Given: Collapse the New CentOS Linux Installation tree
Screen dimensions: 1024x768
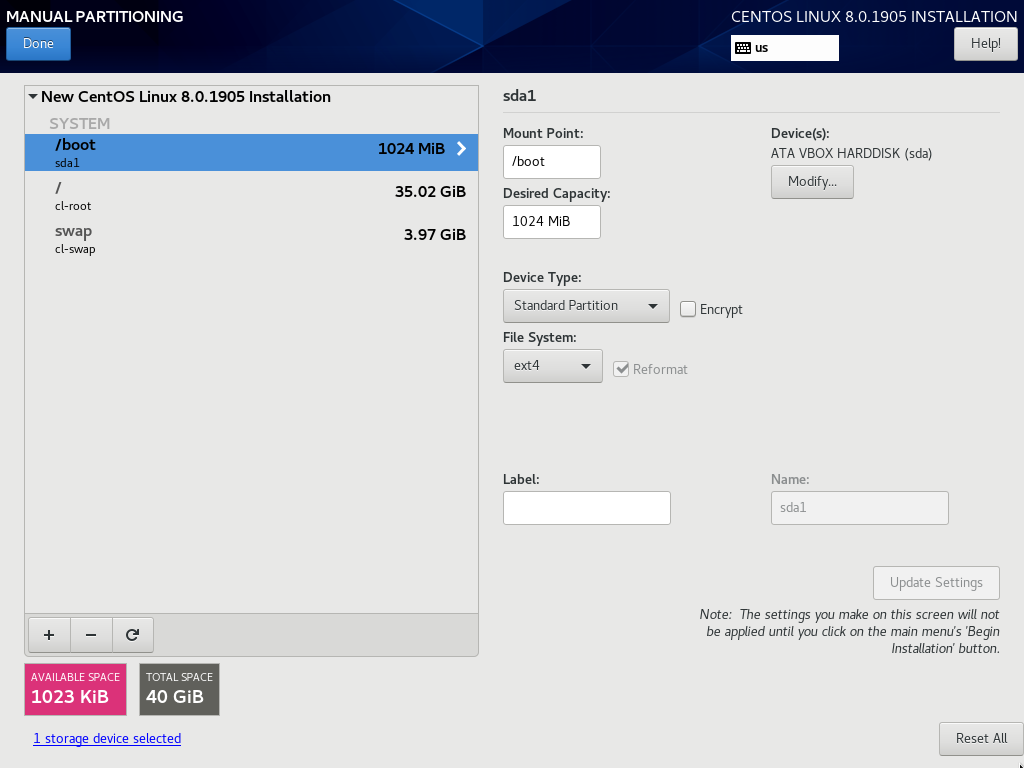Looking at the screenshot, I should click(33, 97).
